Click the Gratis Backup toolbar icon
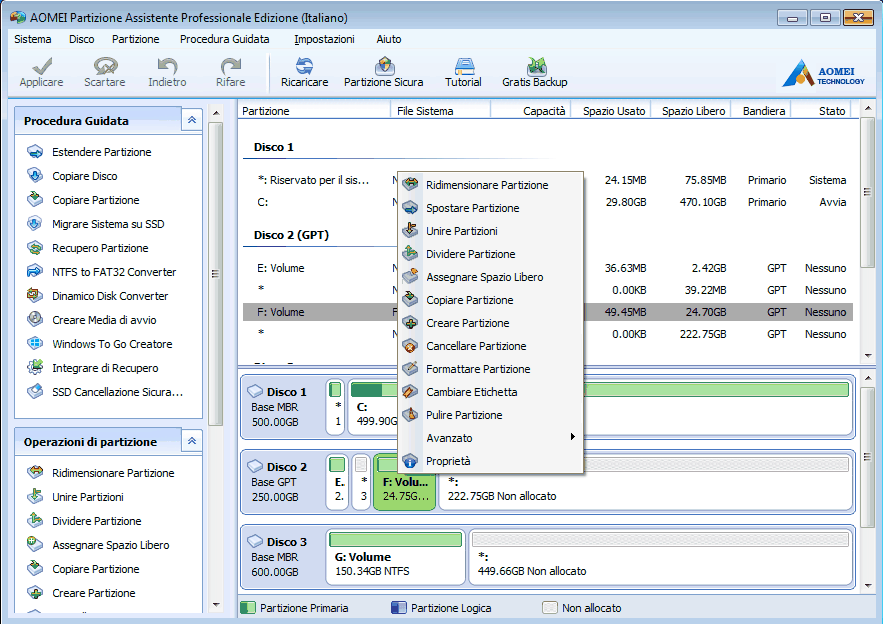This screenshot has height=624, width=883. tap(534, 72)
